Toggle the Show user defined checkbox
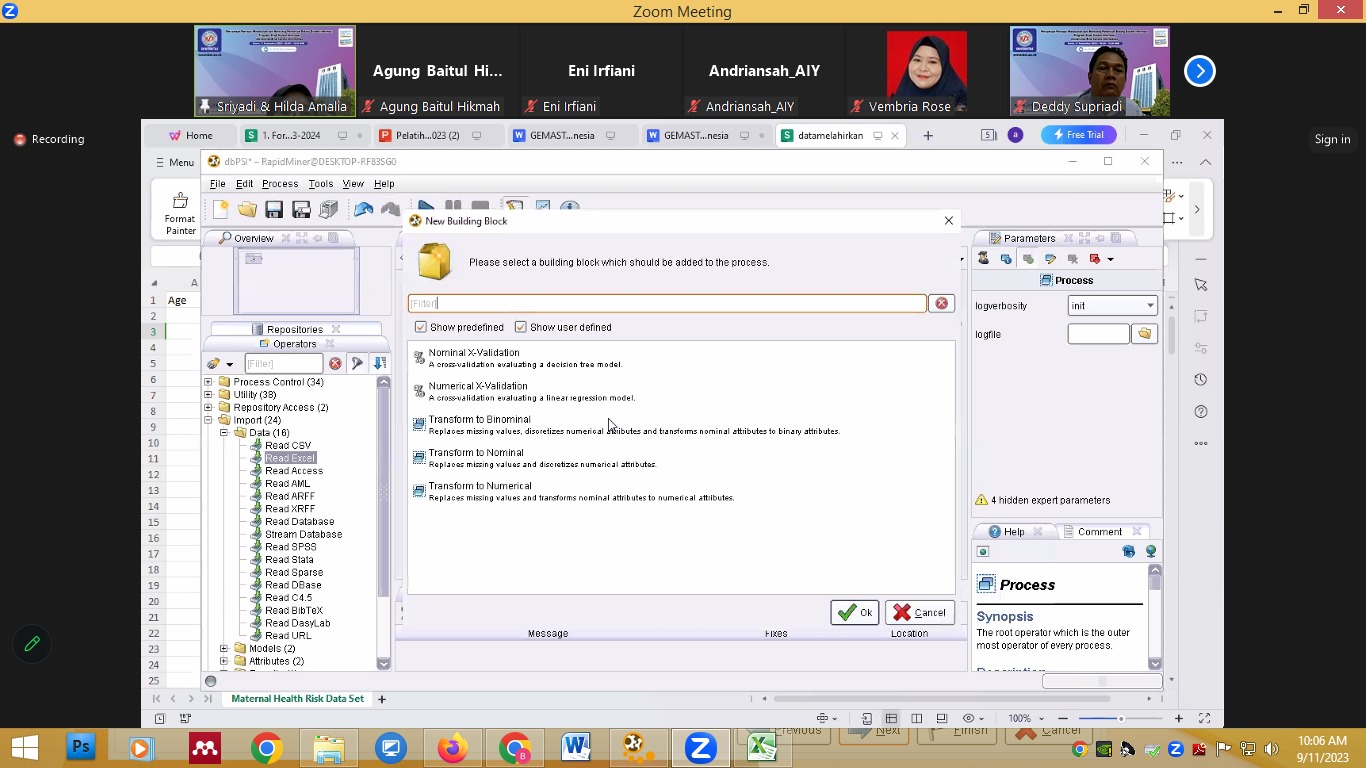The width and height of the screenshot is (1366, 768). (x=521, y=327)
